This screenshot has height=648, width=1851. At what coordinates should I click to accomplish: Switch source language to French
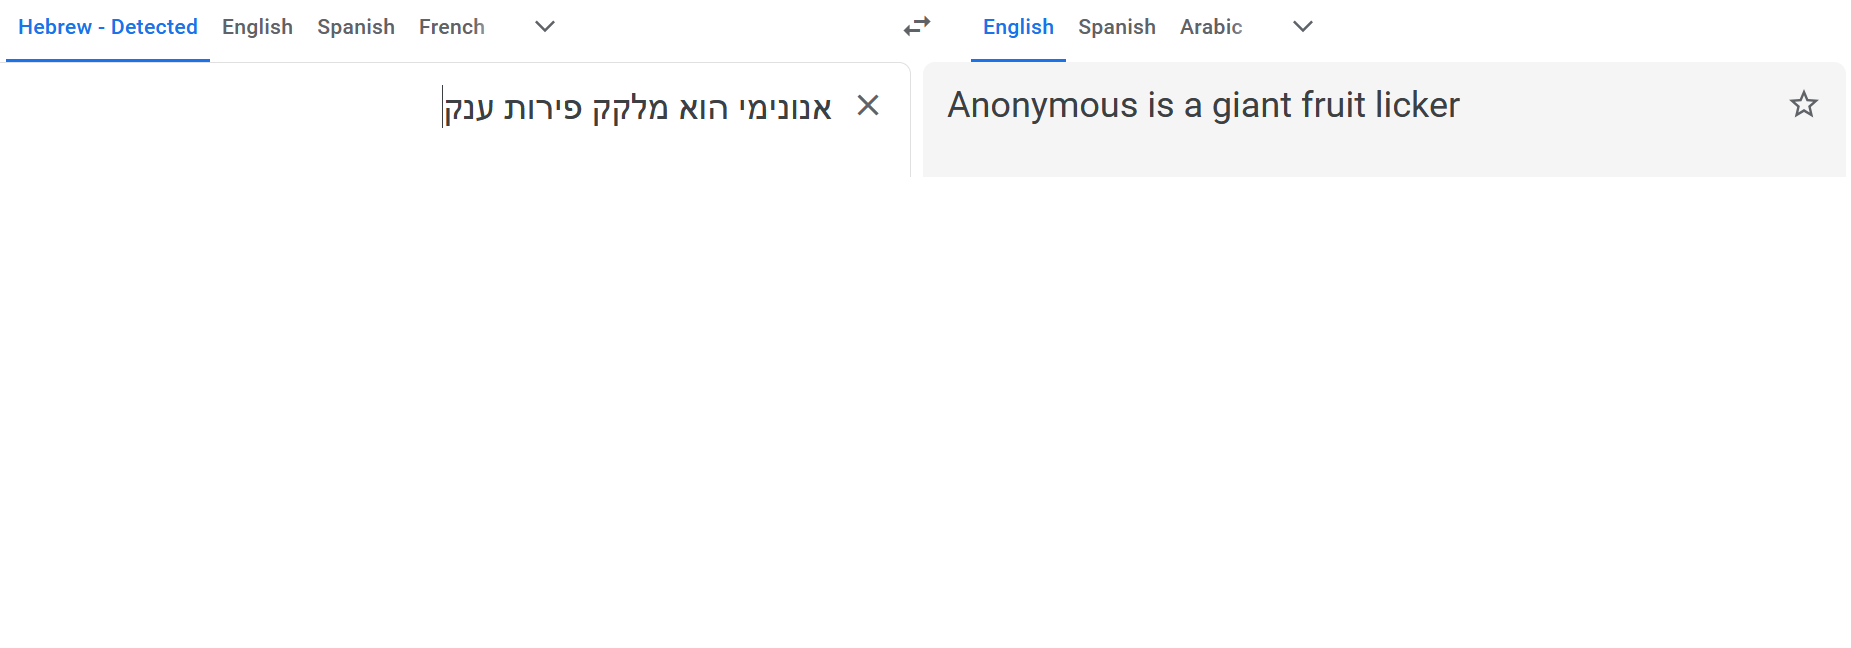coord(451,27)
